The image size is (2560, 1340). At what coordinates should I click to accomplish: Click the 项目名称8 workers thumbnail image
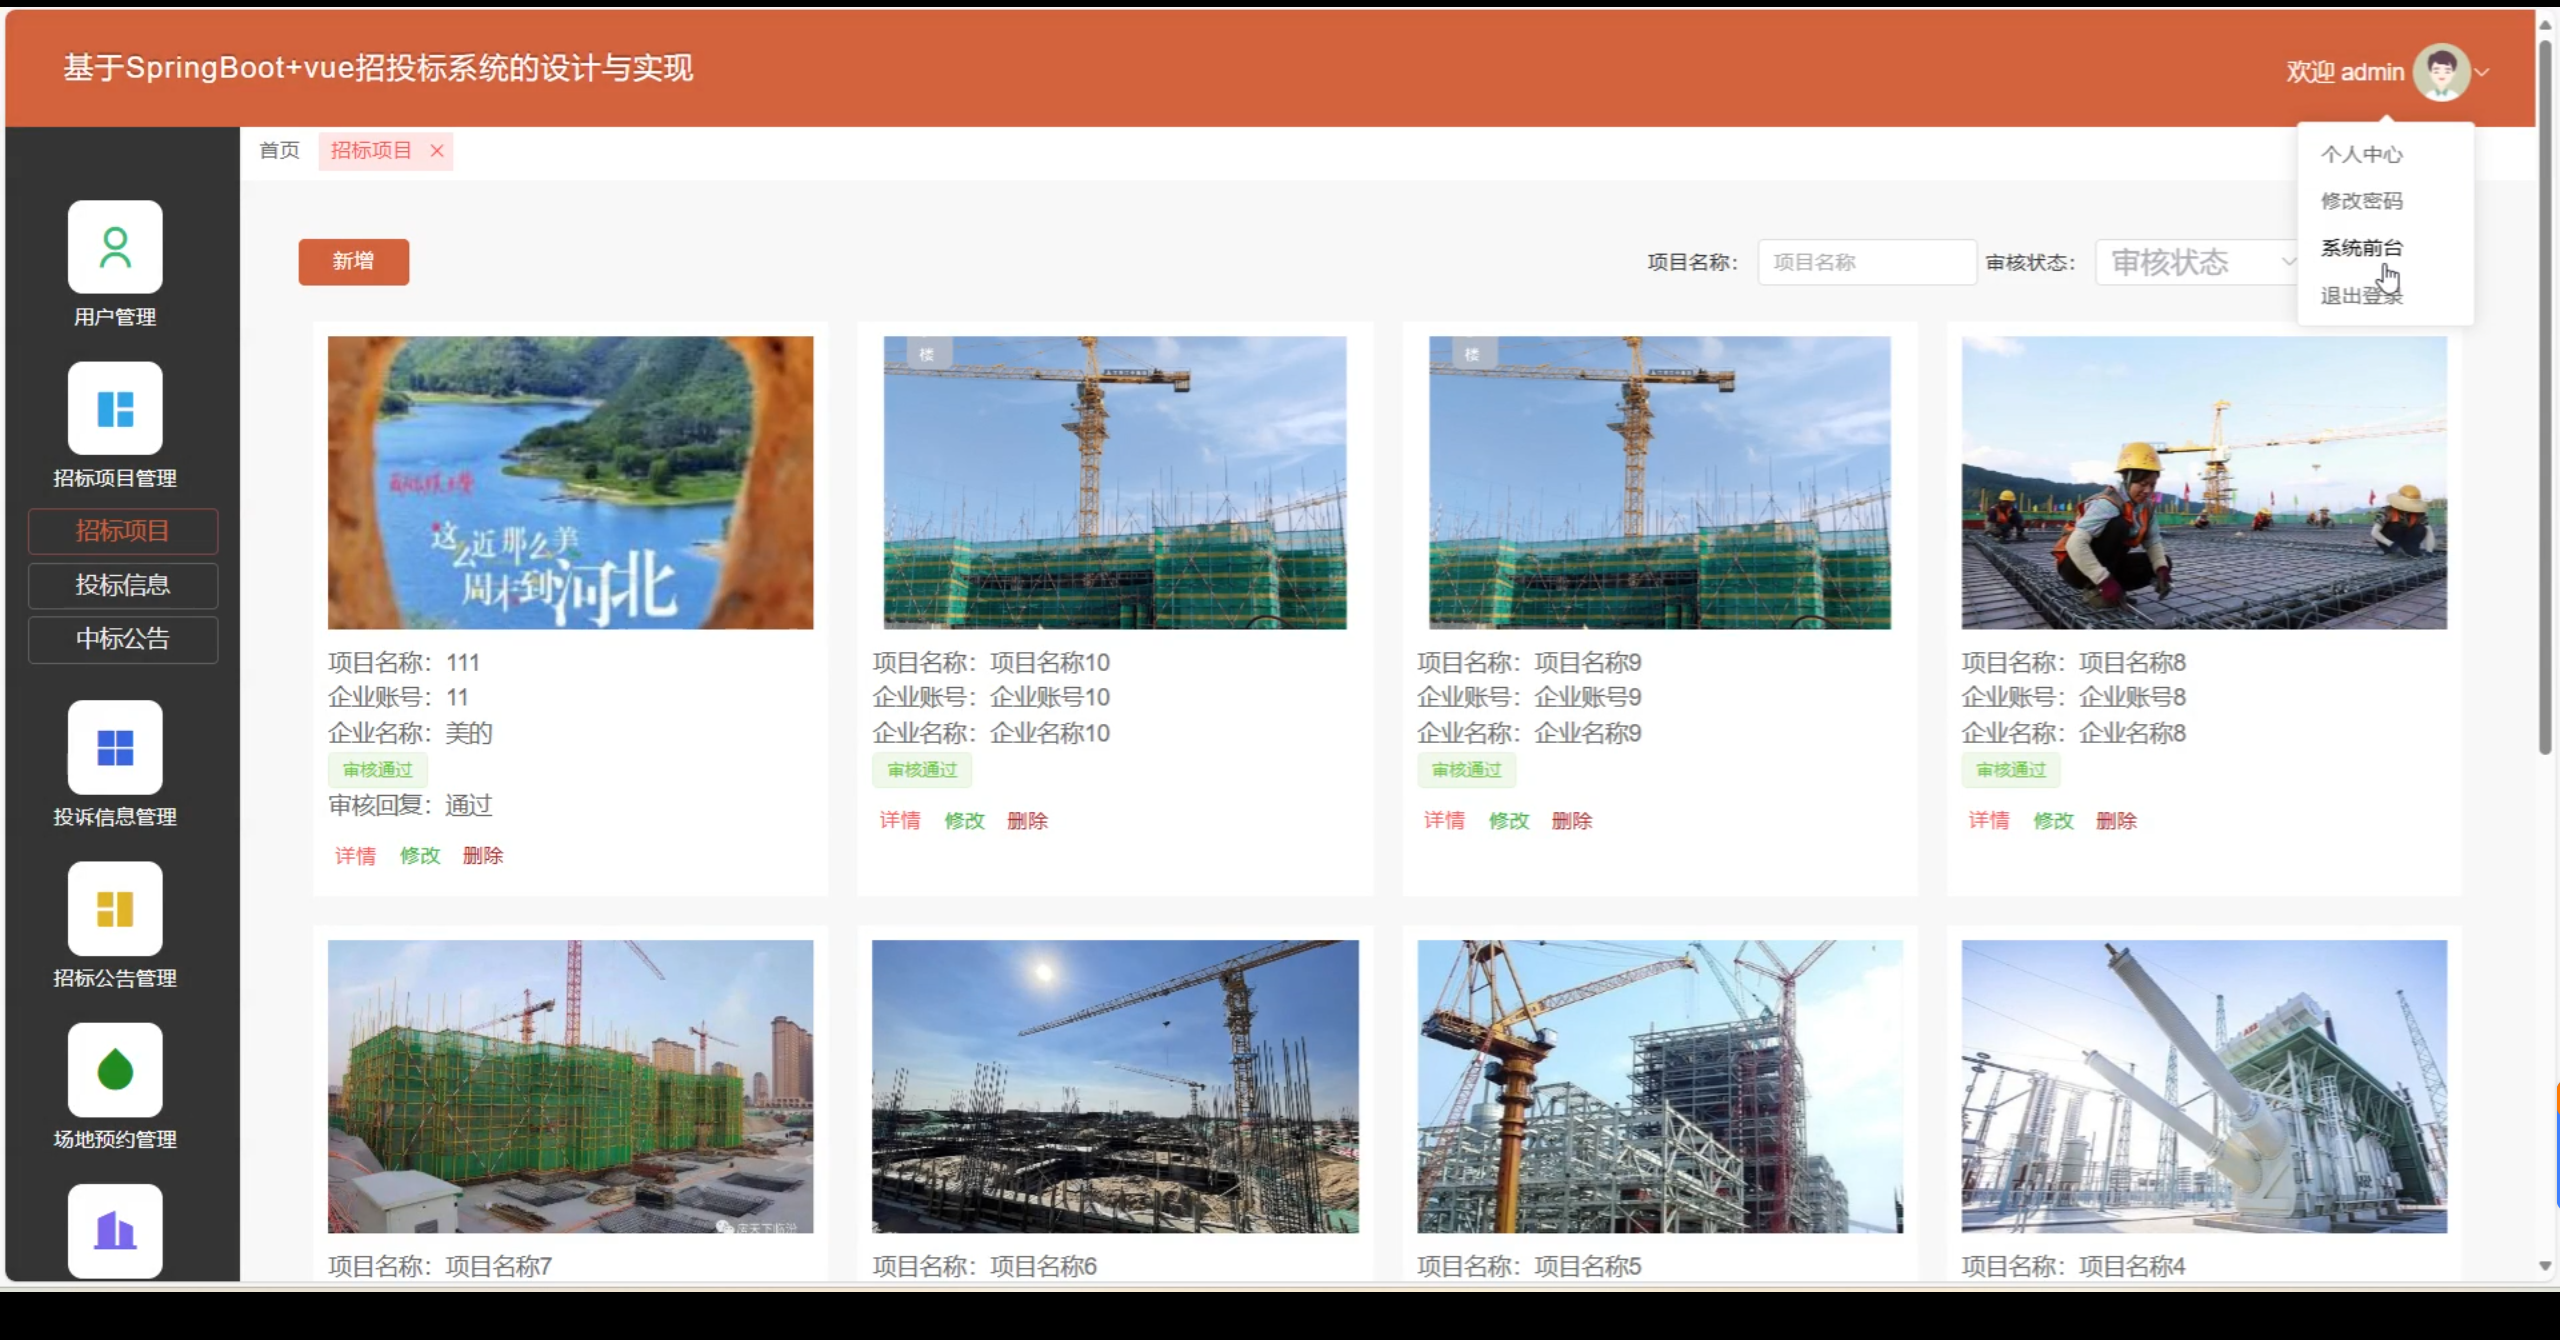pos(2204,482)
